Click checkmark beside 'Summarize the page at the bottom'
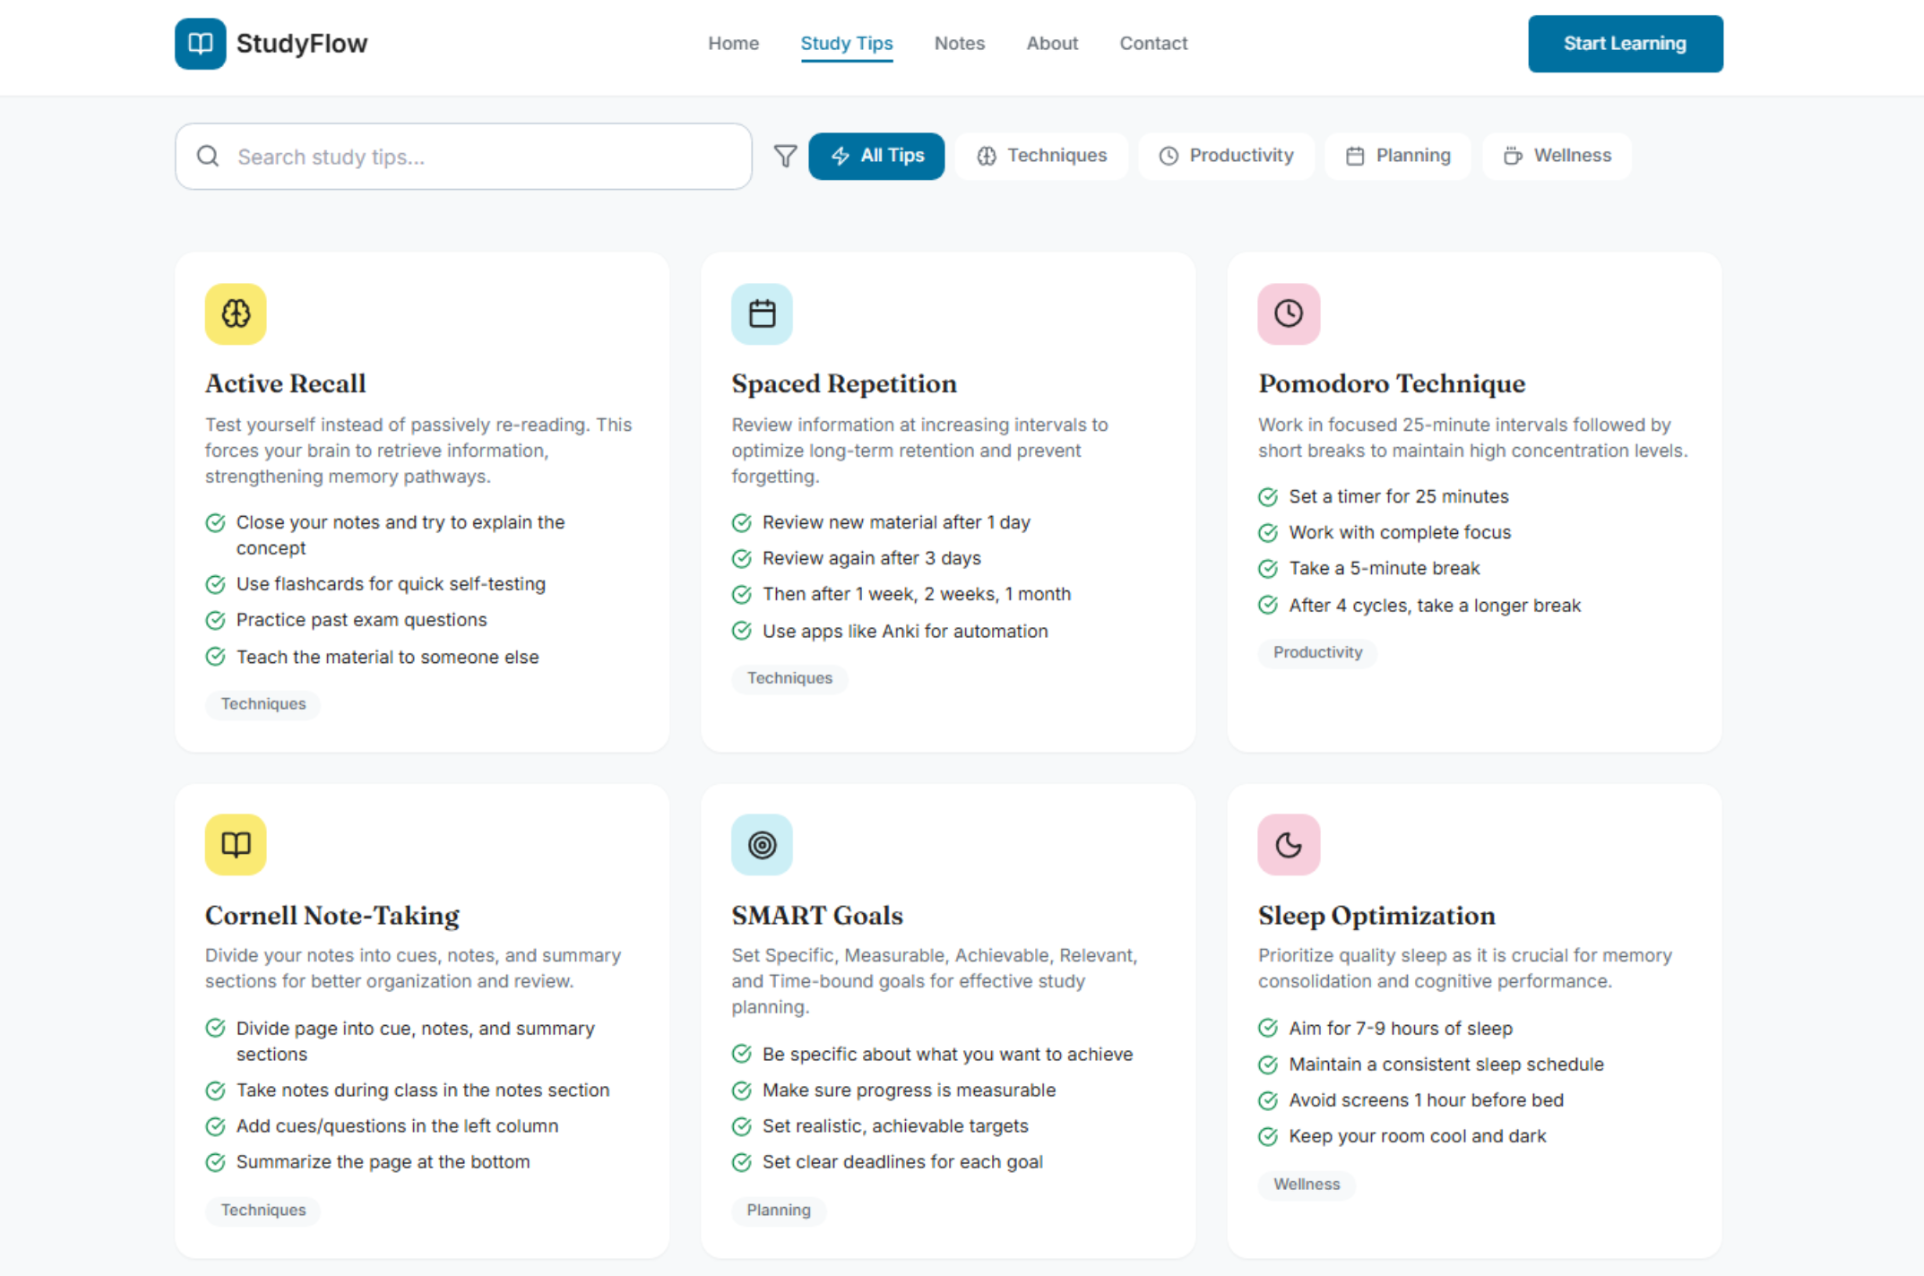1924x1276 pixels. pos(215,1162)
